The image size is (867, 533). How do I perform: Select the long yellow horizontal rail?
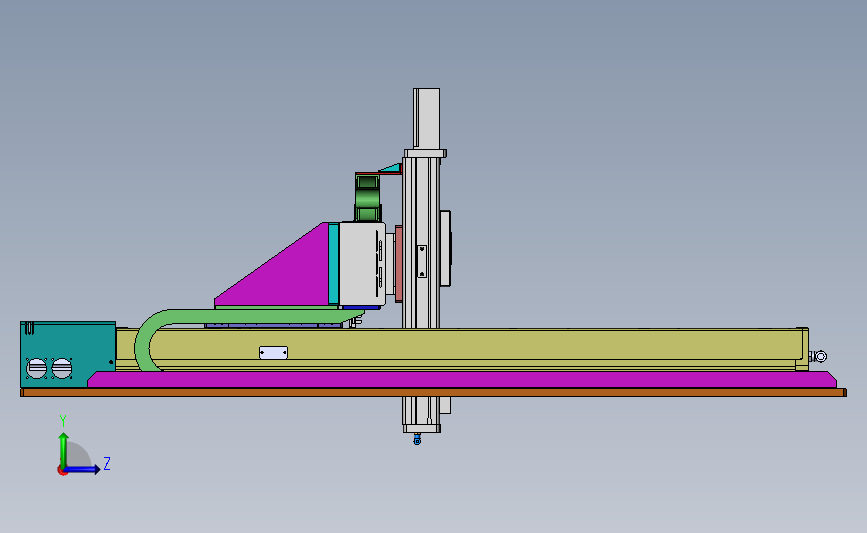point(462,349)
